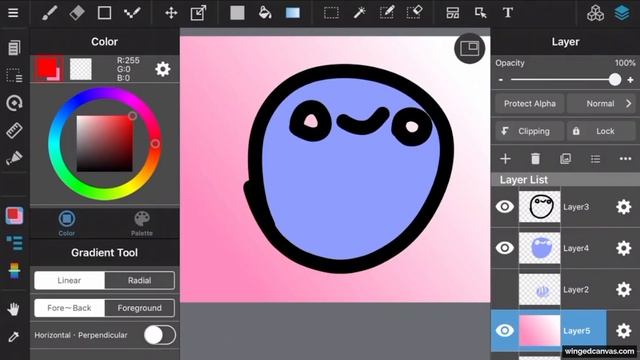Image resolution: width=640 pixels, height=360 pixels.
Task: Open the tool properties list icon
Action: coord(14,243)
